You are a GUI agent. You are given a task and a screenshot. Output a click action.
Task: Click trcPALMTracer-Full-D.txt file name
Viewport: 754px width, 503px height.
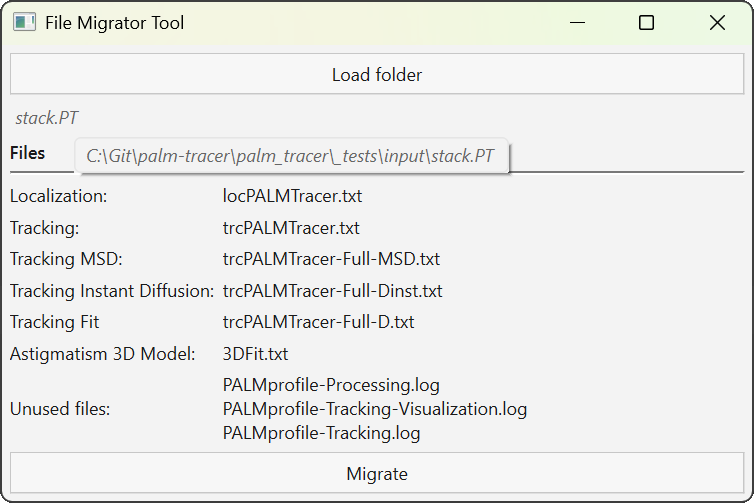[x=318, y=322]
